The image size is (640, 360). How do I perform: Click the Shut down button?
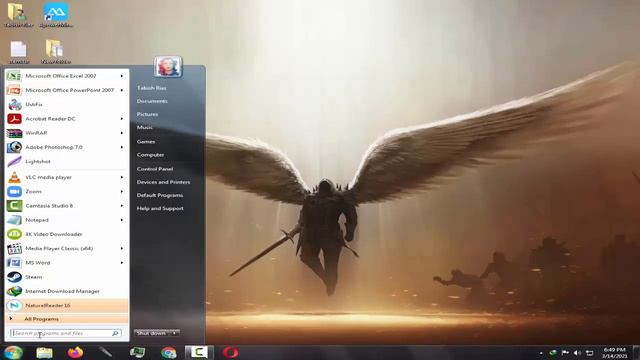[x=151, y=333]
